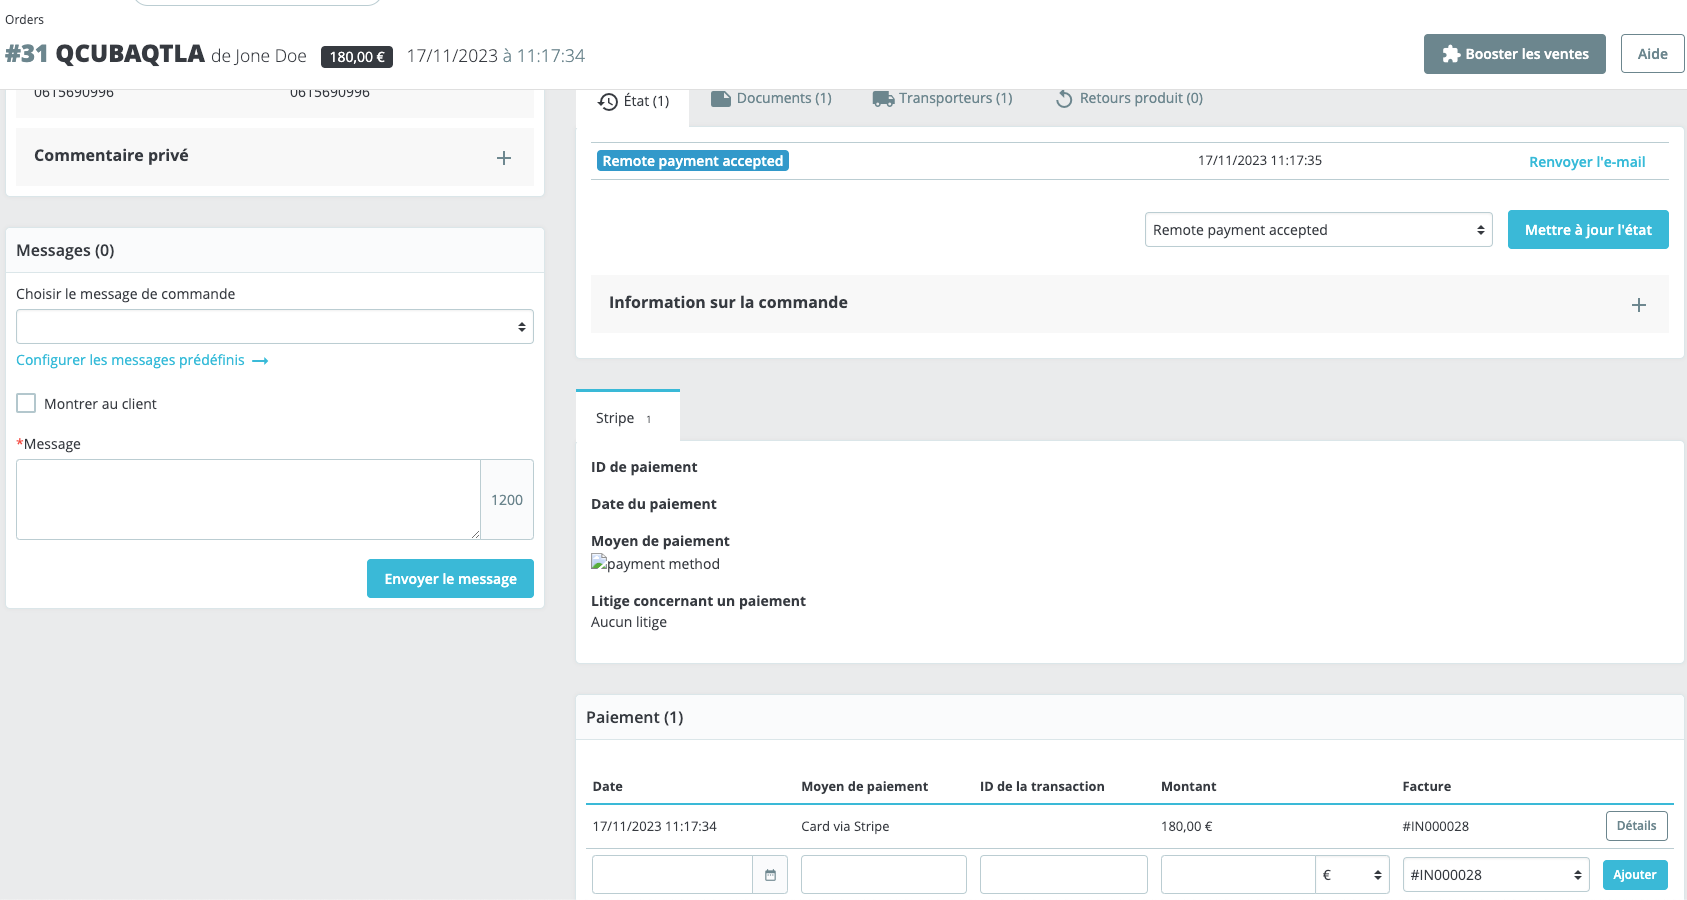Focus the new ID de la transaction input
This screenshot has height=900, width=1687.
click(1064, 875)
